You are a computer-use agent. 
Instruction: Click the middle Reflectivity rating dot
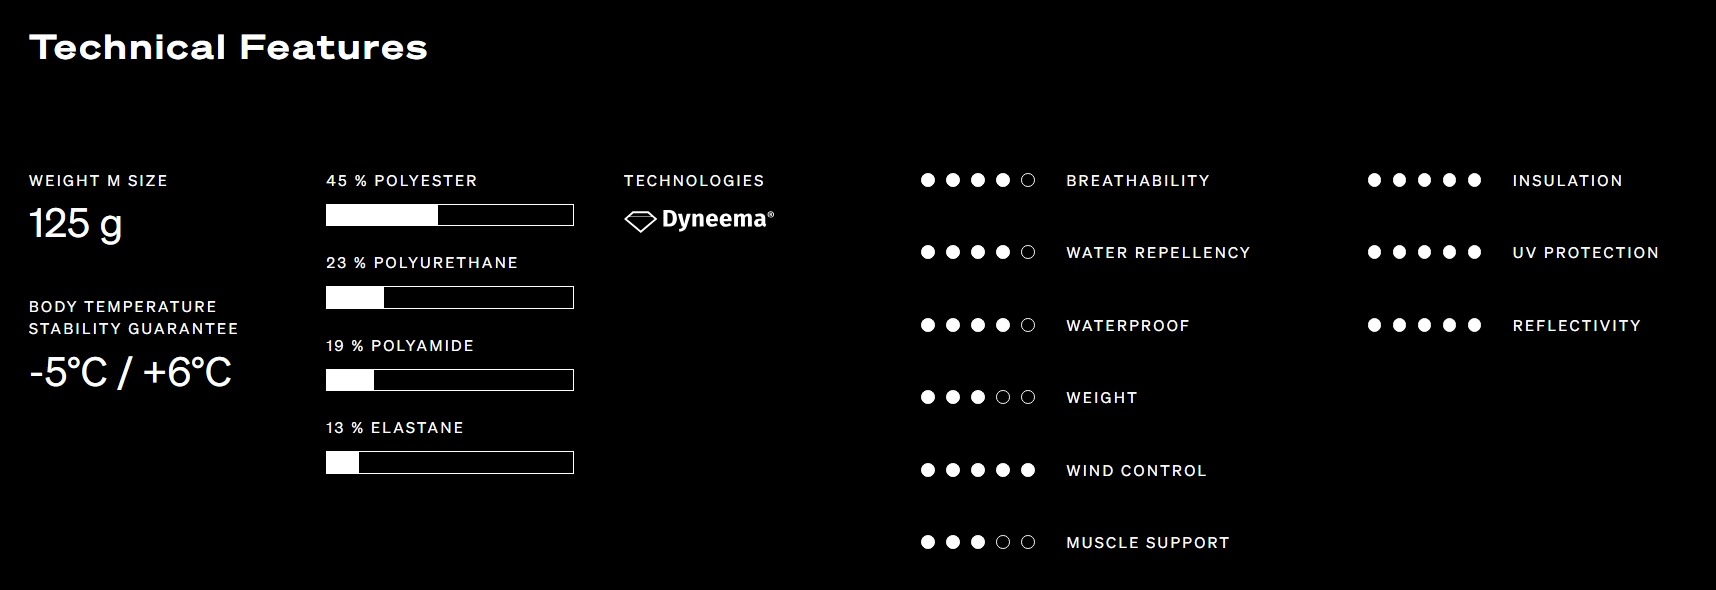(x=1424, y=325)
